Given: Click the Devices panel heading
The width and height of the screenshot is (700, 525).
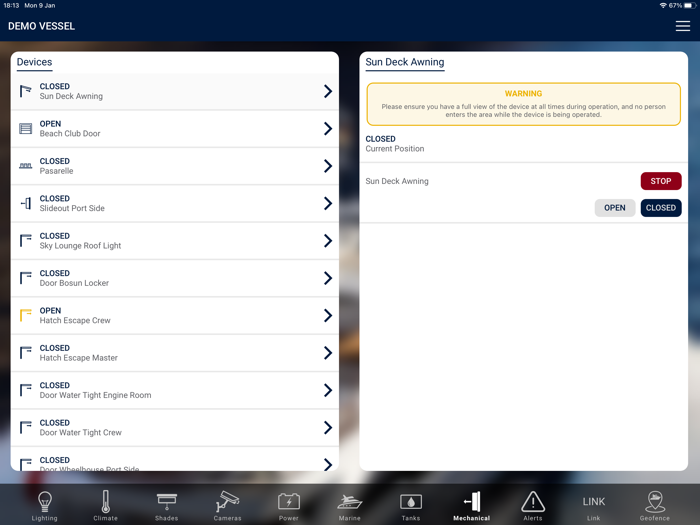Looking at the screenshot, I should coord(34,62).
